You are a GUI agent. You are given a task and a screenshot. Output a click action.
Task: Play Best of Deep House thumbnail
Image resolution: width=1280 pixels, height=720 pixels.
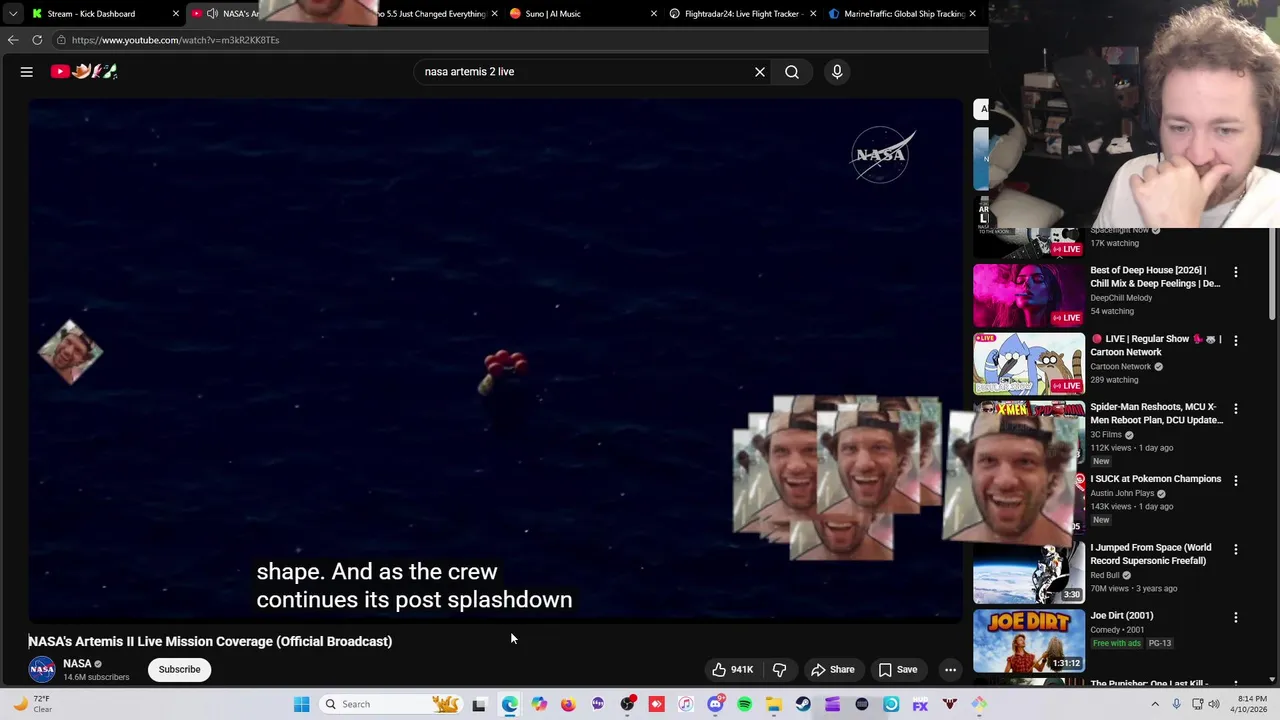click(x=1029, y=295)
